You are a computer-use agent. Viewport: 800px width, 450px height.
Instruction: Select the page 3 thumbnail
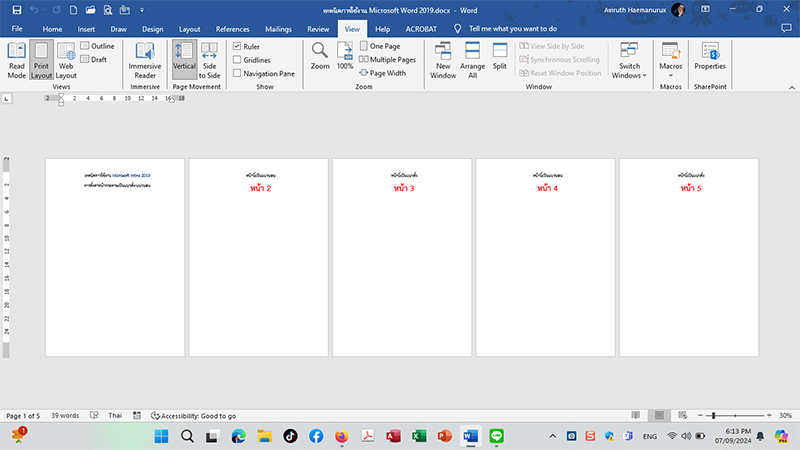[401, 257]
